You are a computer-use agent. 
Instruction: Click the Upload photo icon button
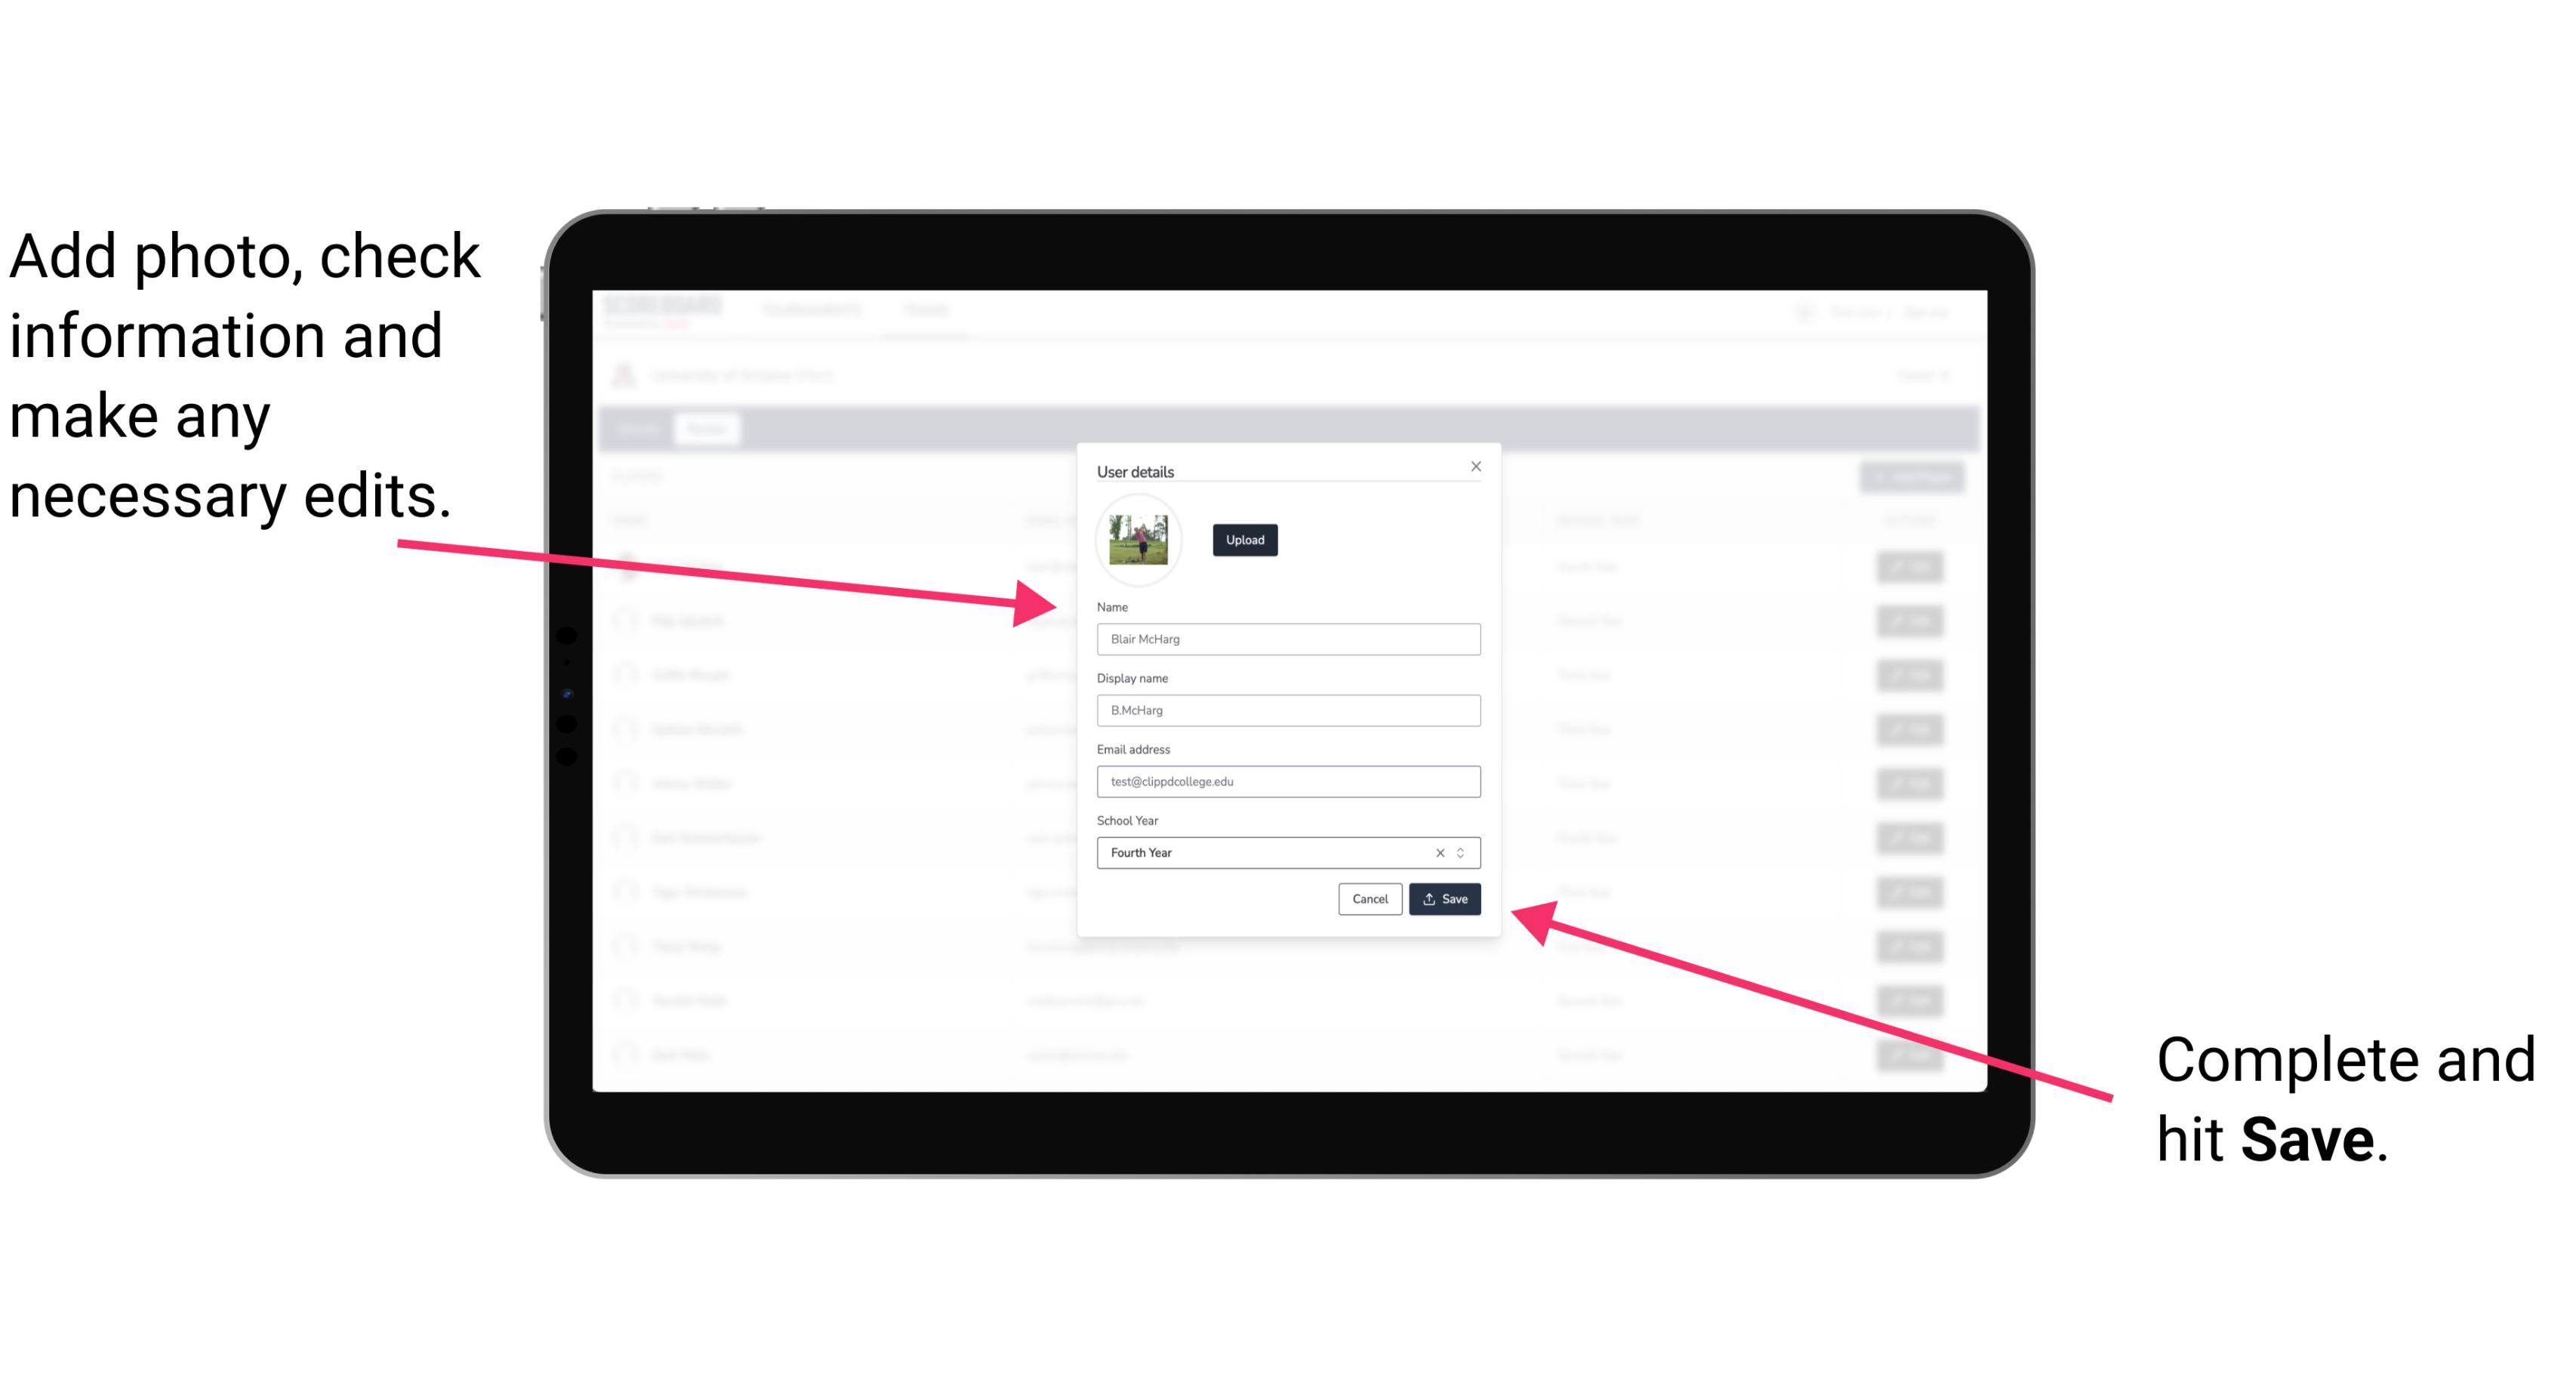point(1244,540)
